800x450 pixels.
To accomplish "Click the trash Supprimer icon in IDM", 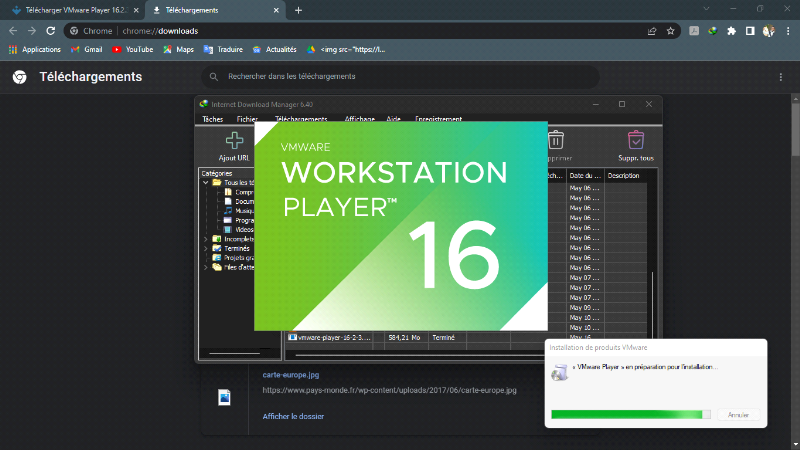I will [557, 140].
